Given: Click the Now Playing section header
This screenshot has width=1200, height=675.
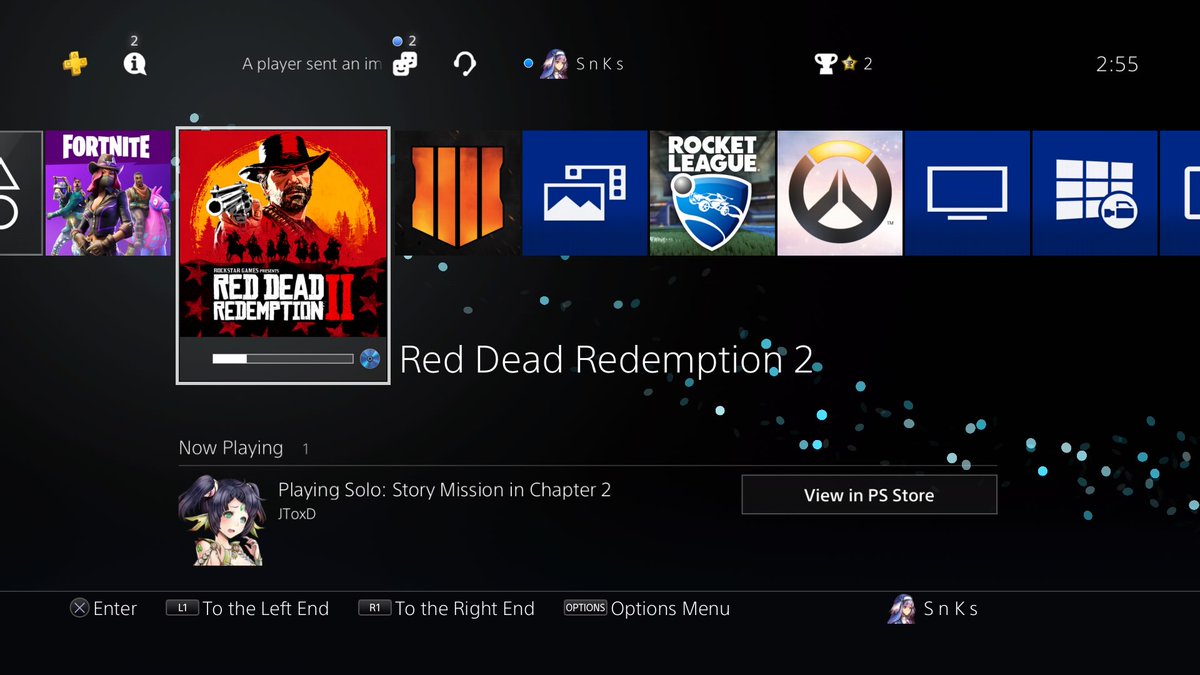Looking at the screenshot, I should pos(231,448).
